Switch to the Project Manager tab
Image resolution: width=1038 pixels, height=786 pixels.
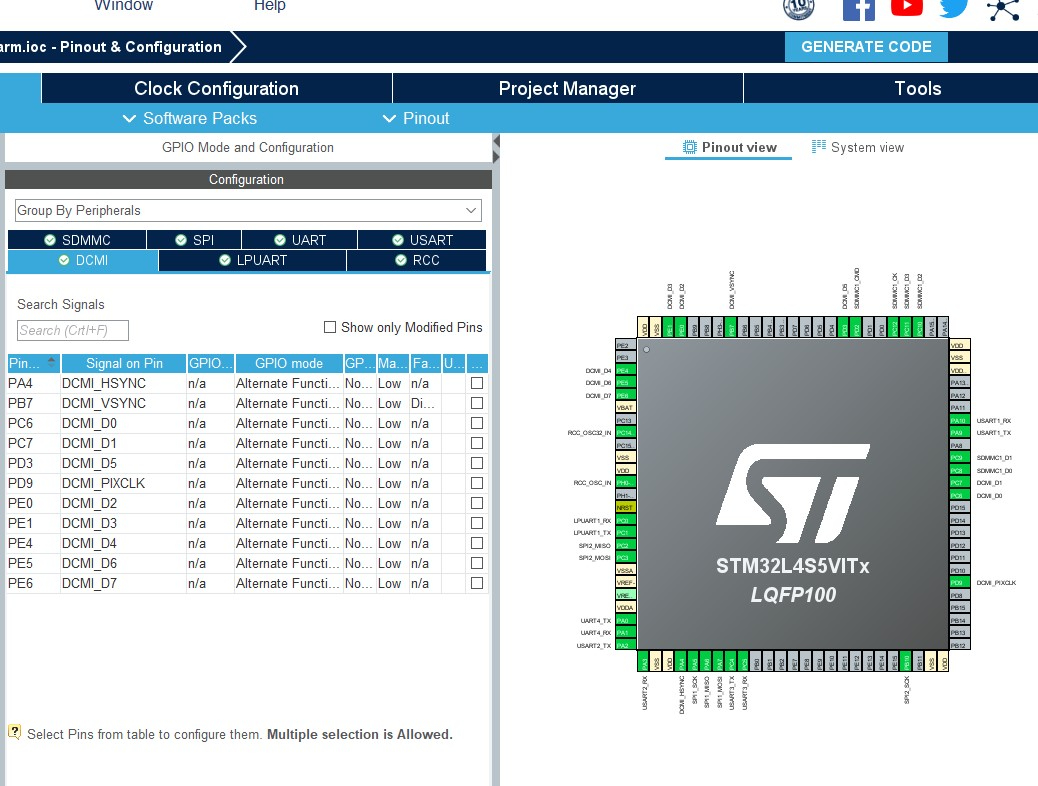pyautogui.click(x=567, y=89)
